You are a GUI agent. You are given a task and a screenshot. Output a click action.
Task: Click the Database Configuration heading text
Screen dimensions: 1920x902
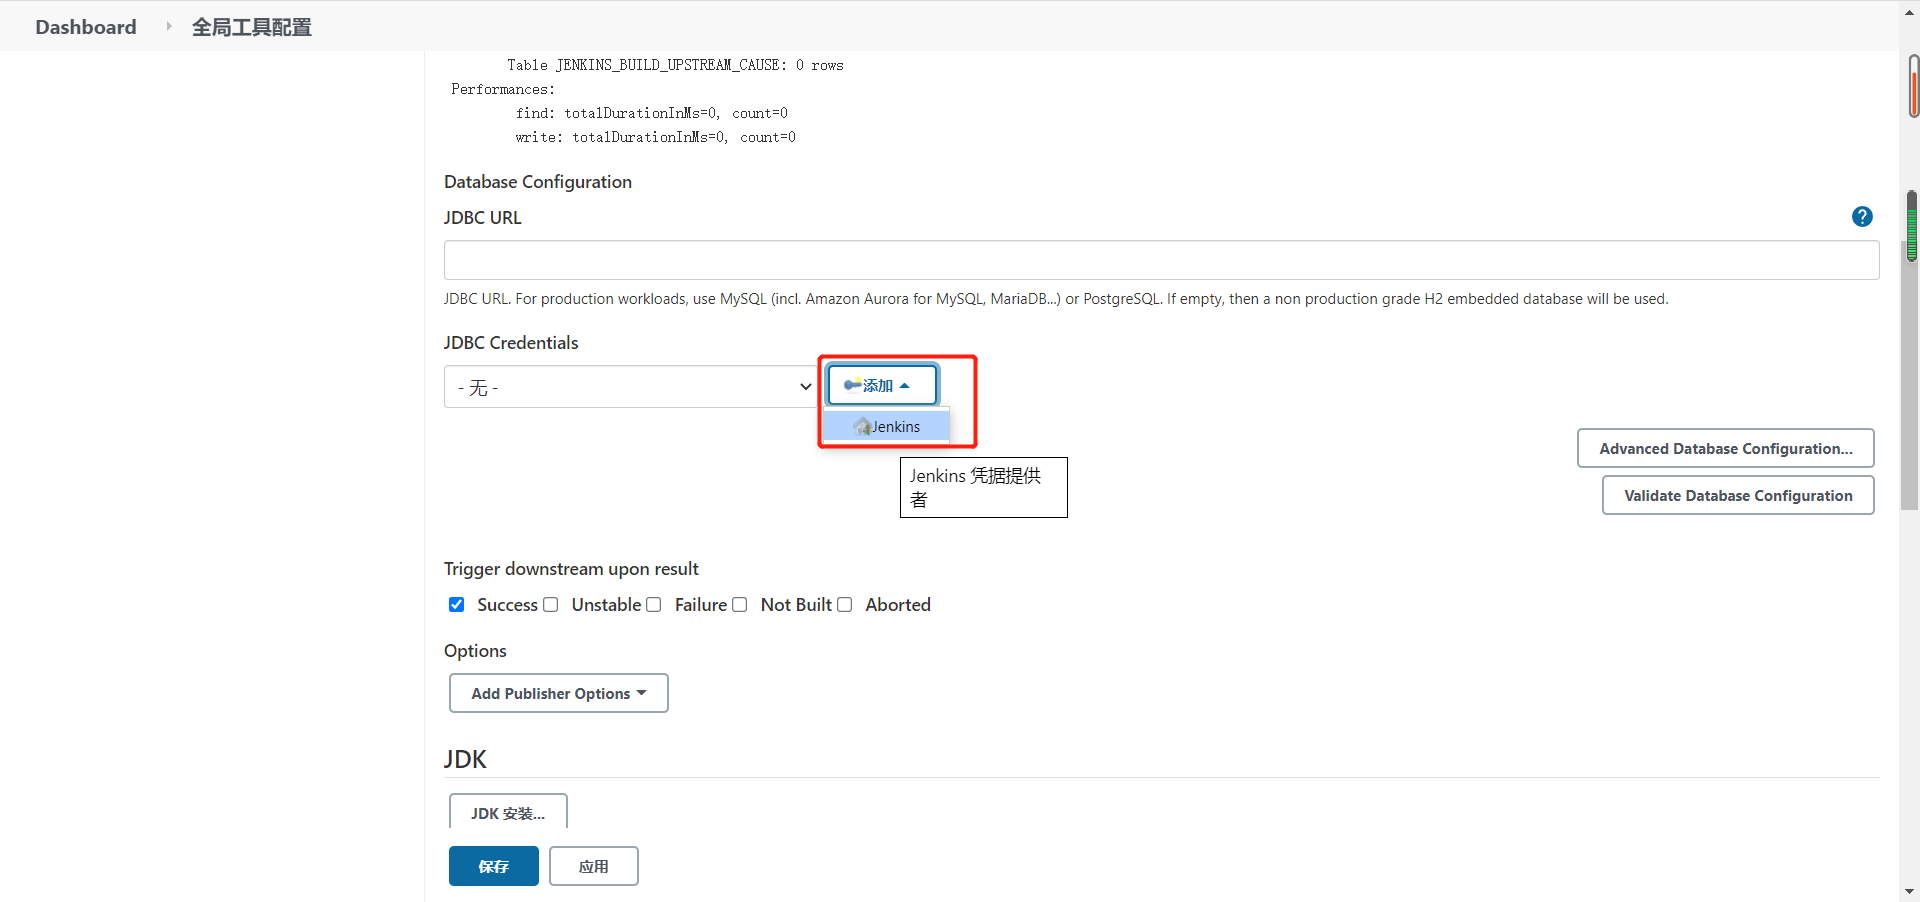538,182
